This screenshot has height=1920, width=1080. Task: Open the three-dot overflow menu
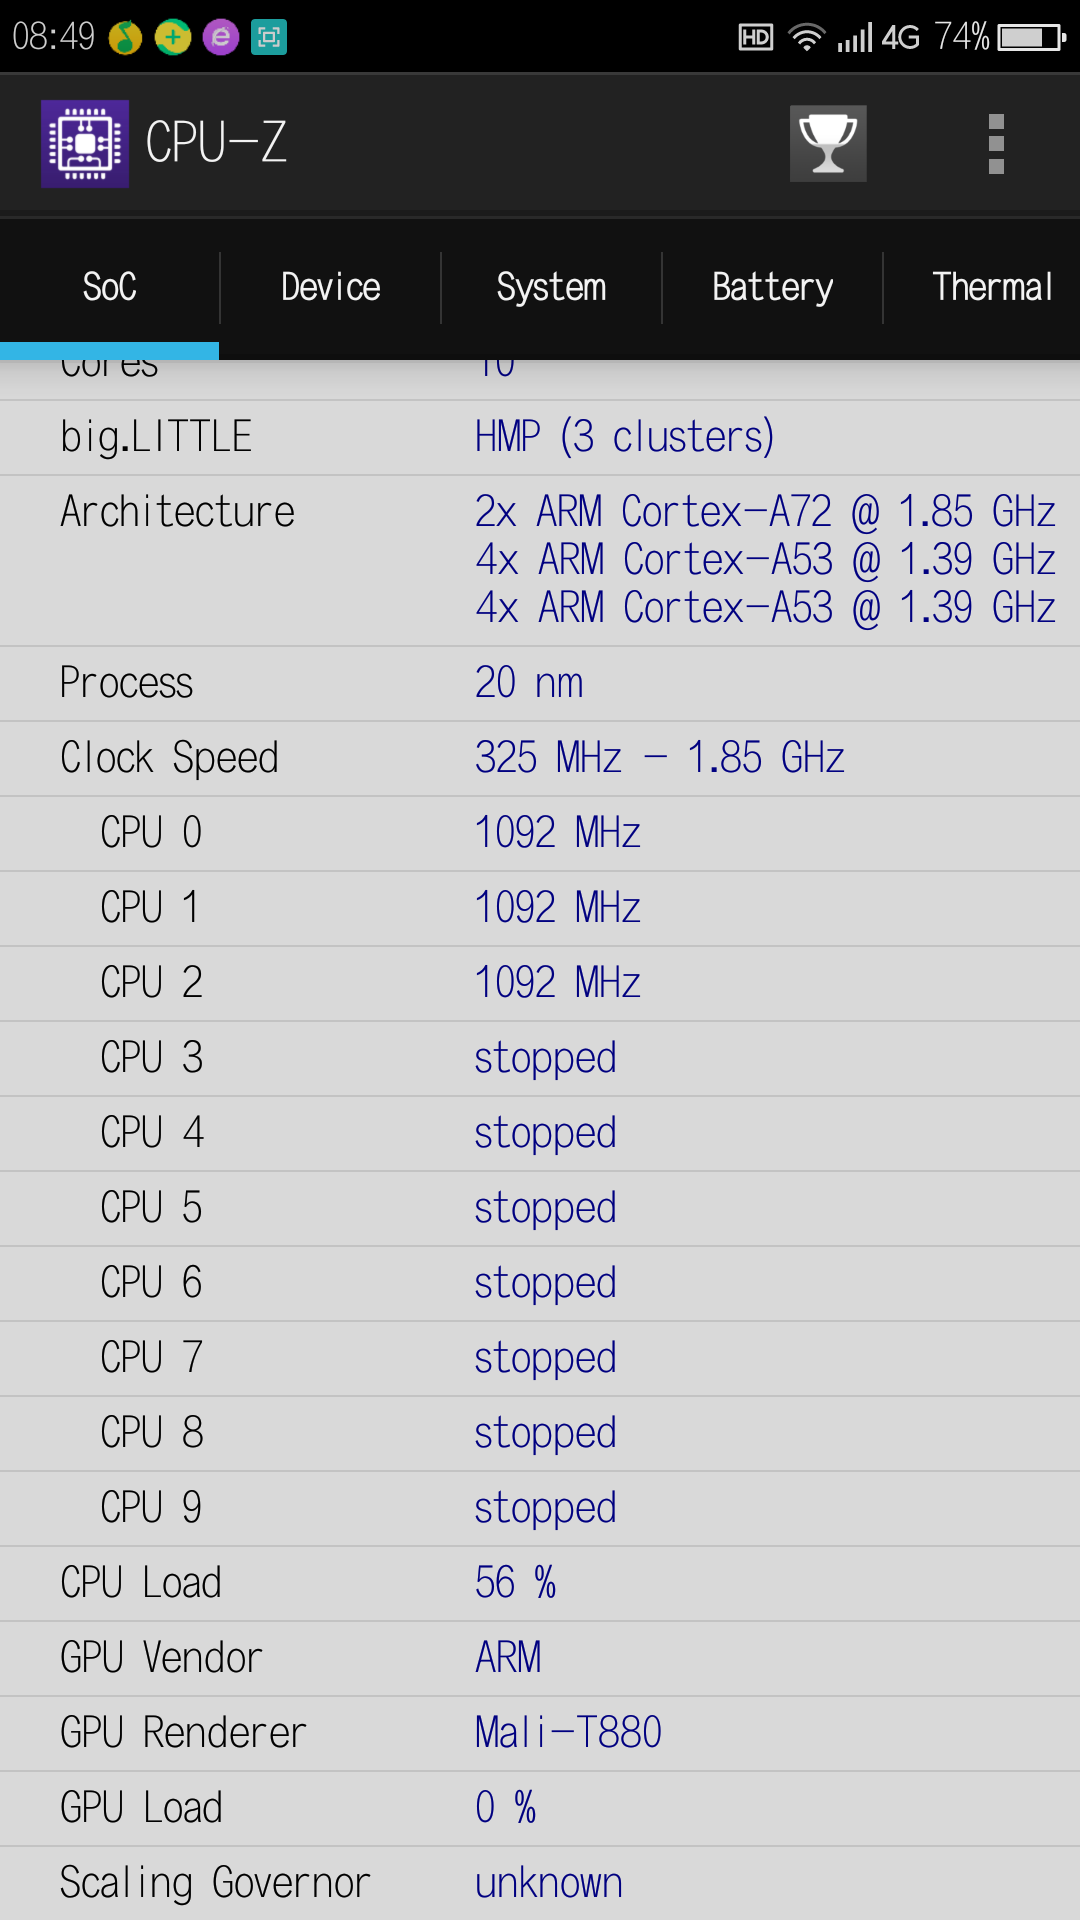[x=995, y=144]
